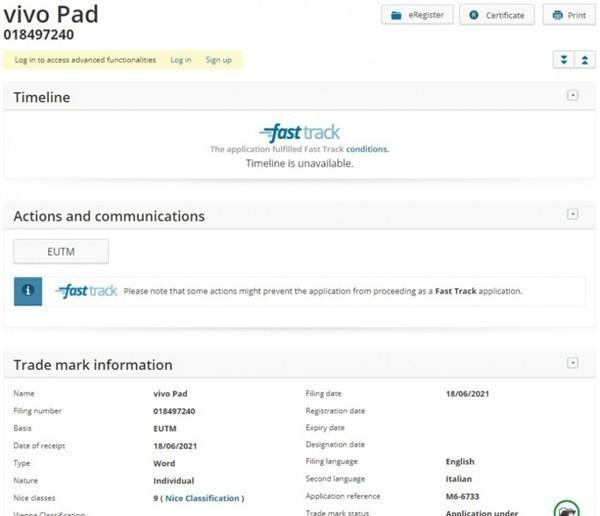
Task: Click the Designation date label
Action: click(335, 444)
